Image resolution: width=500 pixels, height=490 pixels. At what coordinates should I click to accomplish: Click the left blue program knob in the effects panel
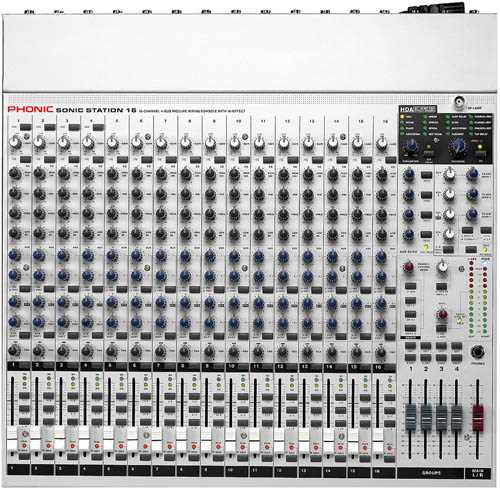[x=411, y=146]
